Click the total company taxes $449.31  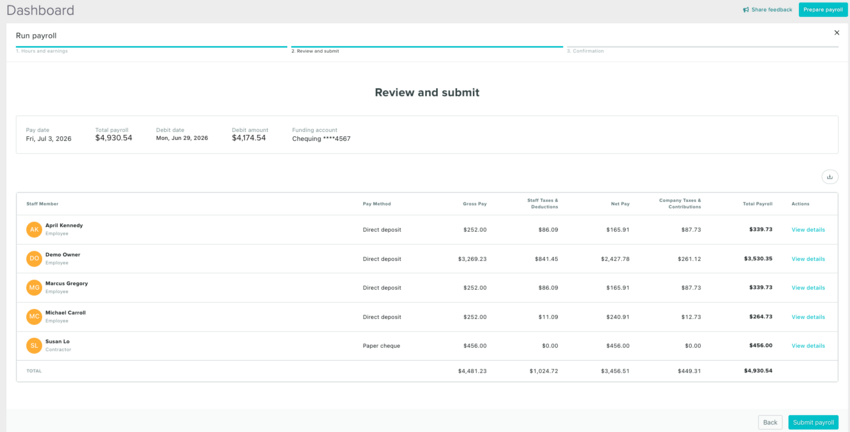[x=689, y=371]
